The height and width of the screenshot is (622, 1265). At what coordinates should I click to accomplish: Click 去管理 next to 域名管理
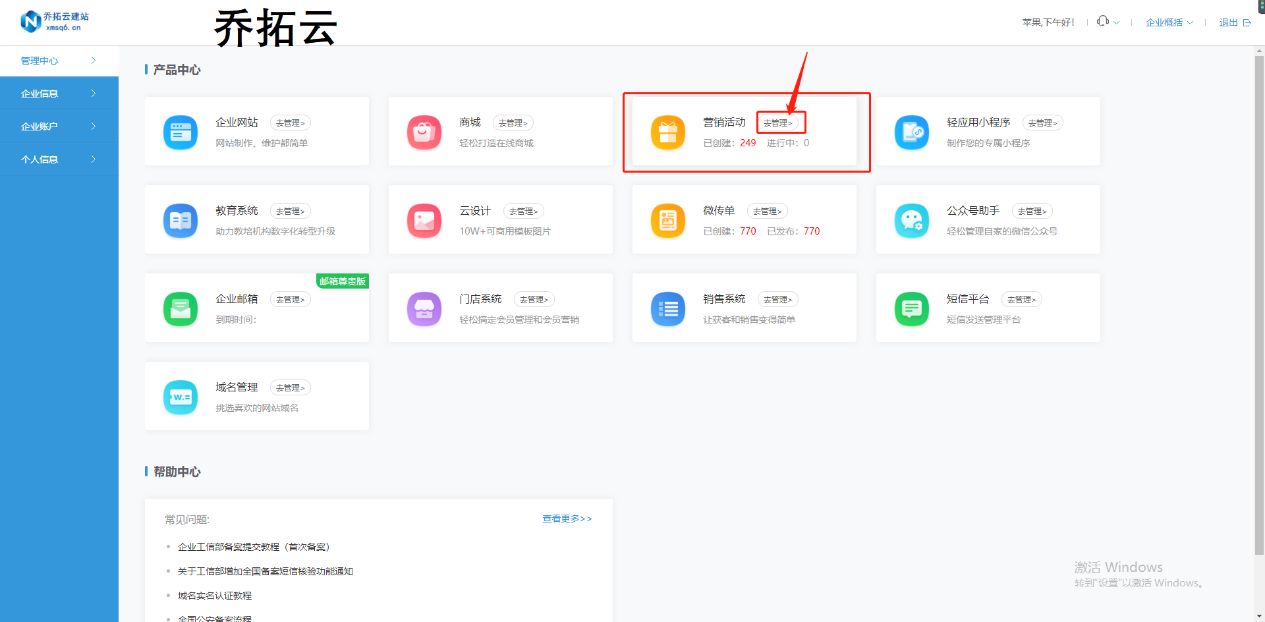pyautogui.click(x=290, y=387)
